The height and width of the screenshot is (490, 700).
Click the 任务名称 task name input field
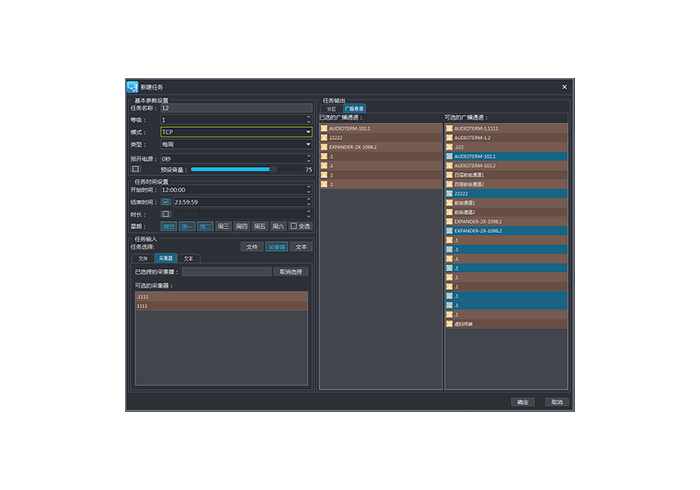coord(235,107)
